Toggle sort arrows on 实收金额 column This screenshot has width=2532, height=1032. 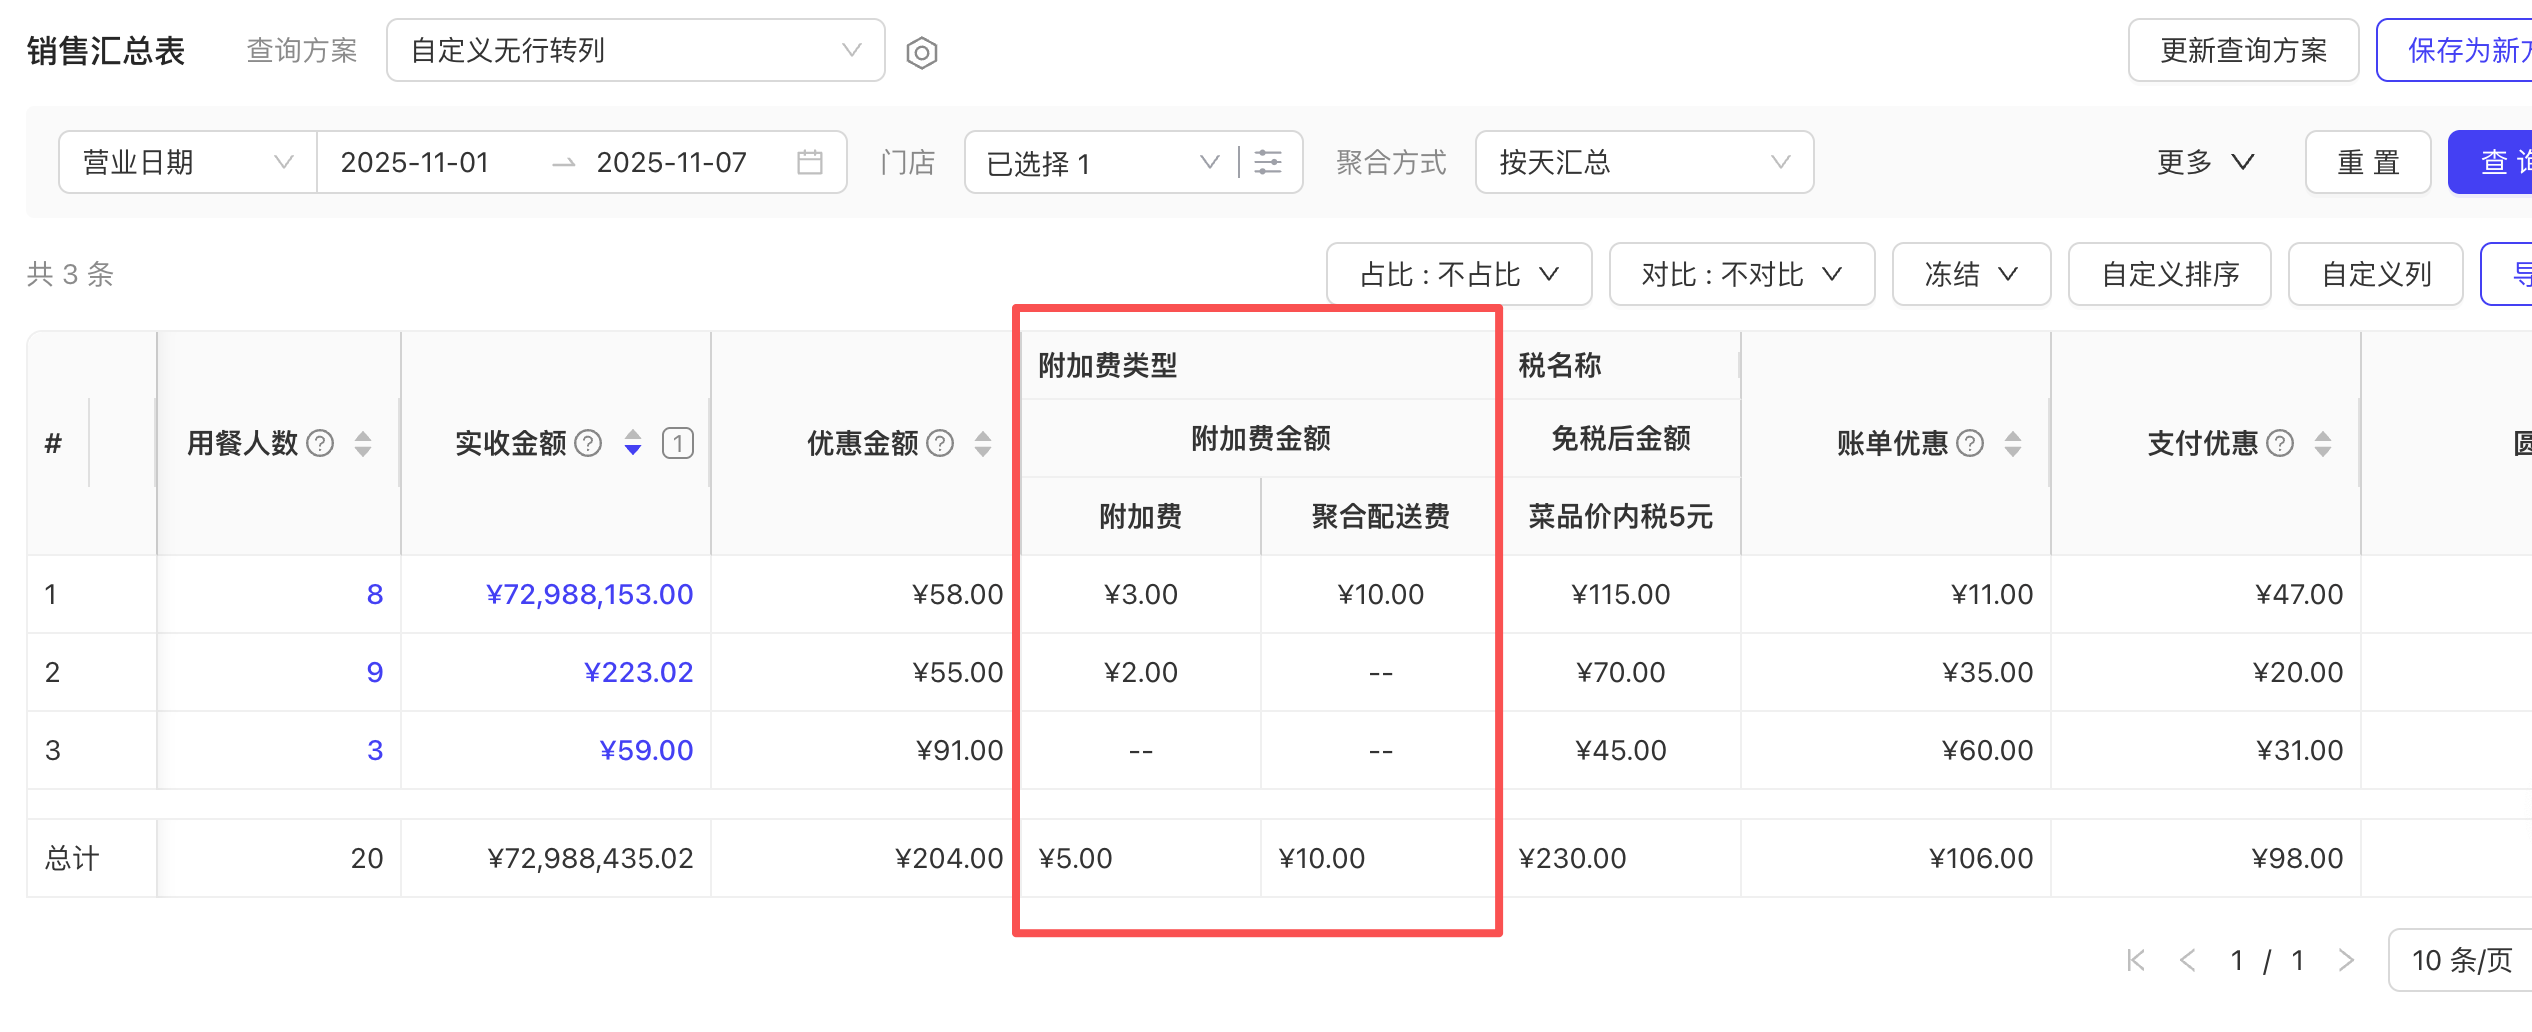[633, 443]
